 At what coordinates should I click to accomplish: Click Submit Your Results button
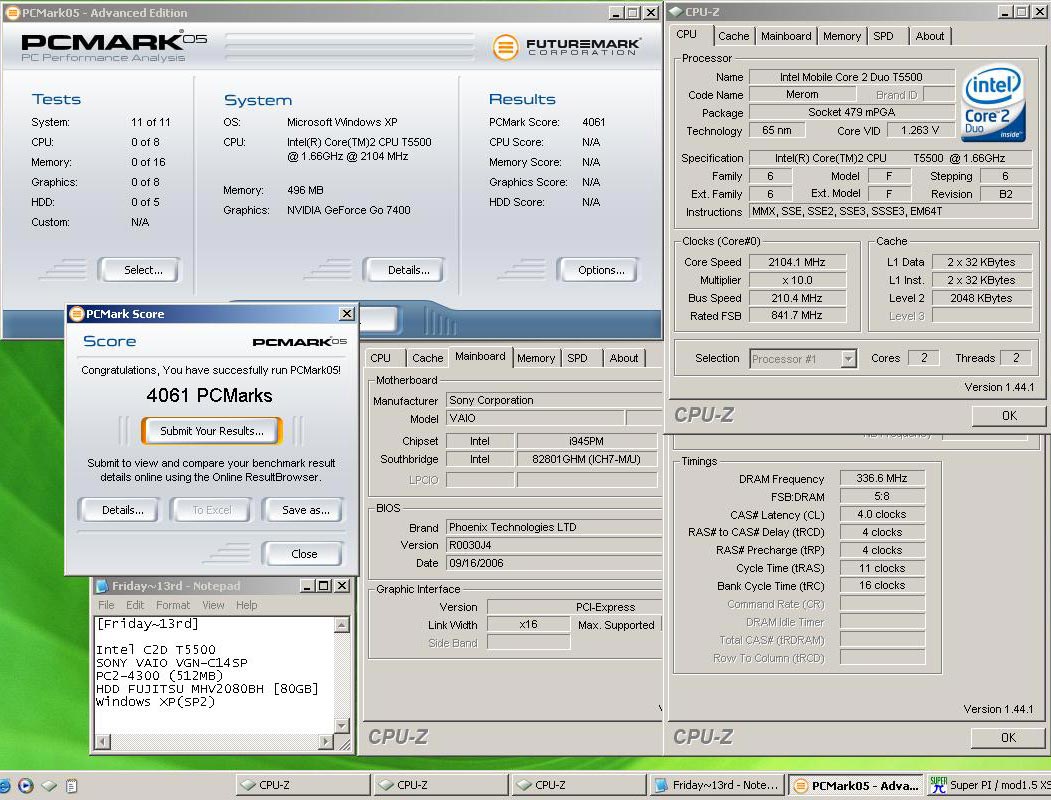[212, 431]
